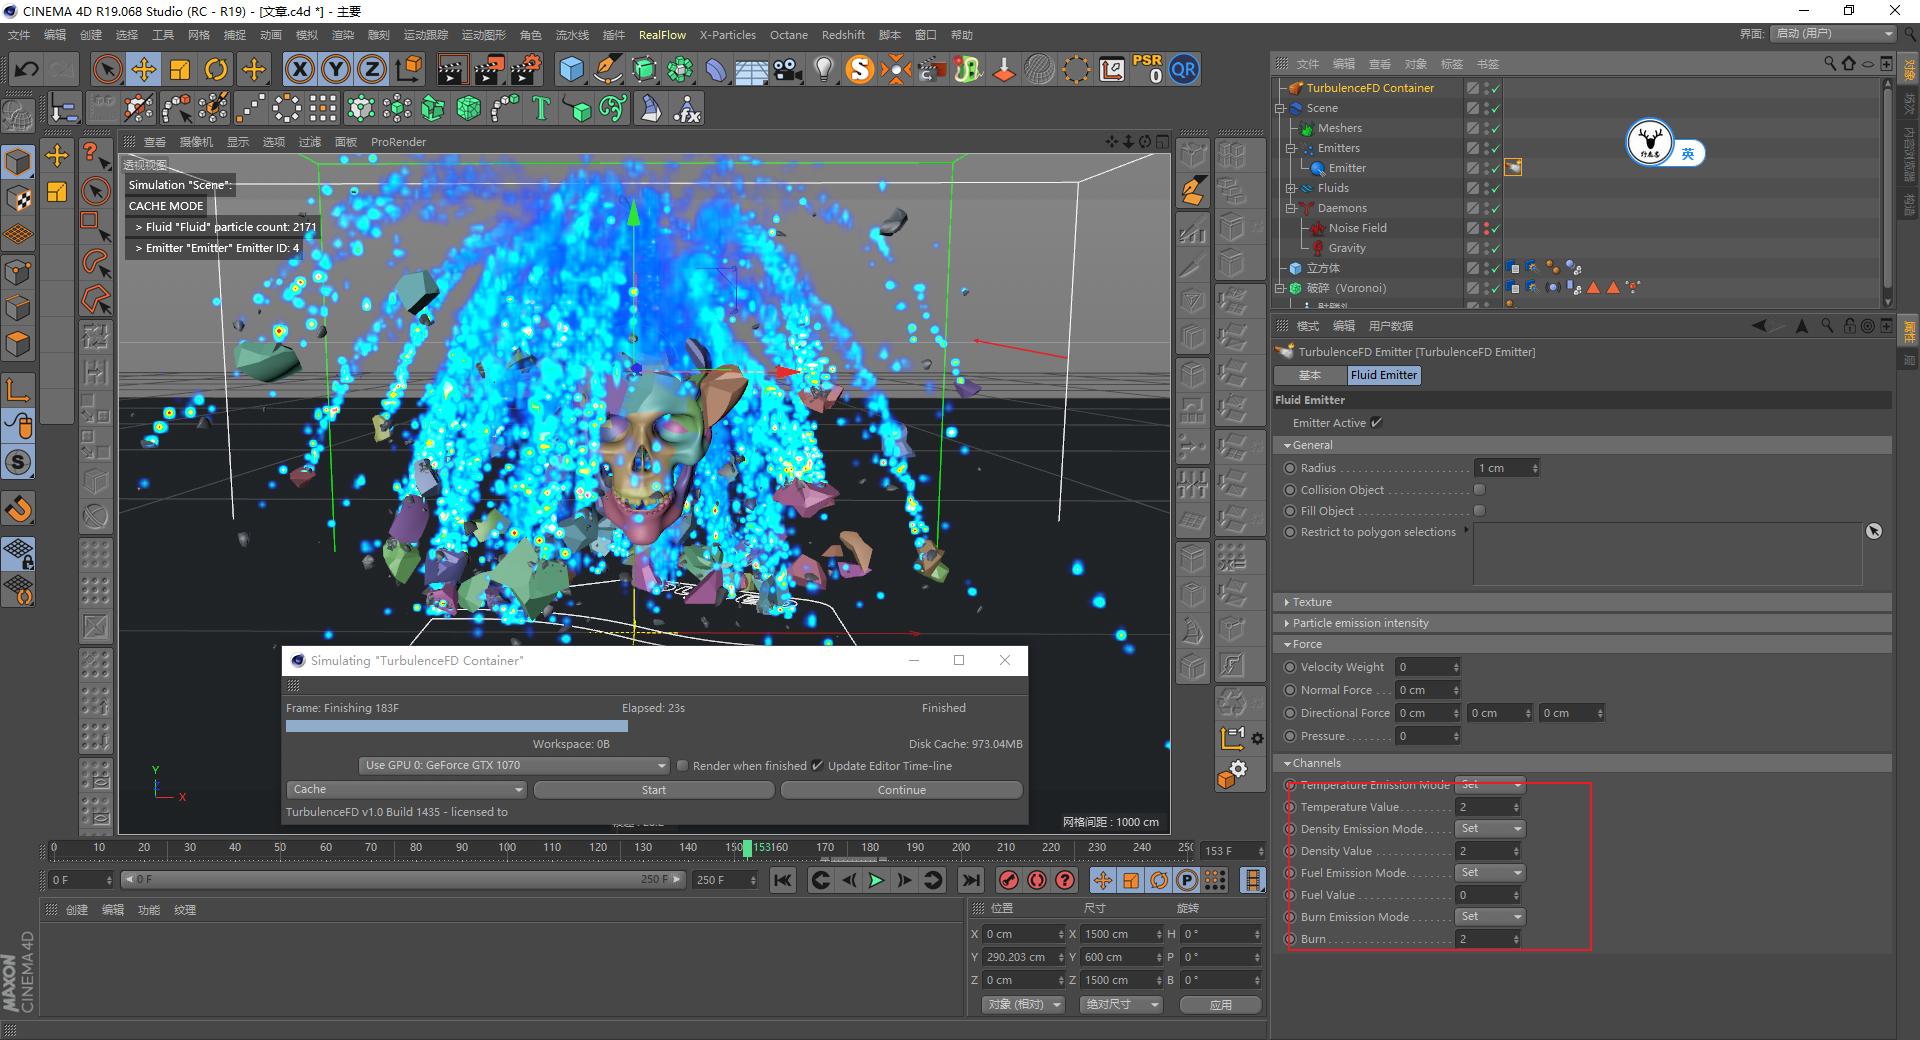Activate the Move tool in the toolbar
Screen dimensions: 1920x1040
[x=143, y=69]
